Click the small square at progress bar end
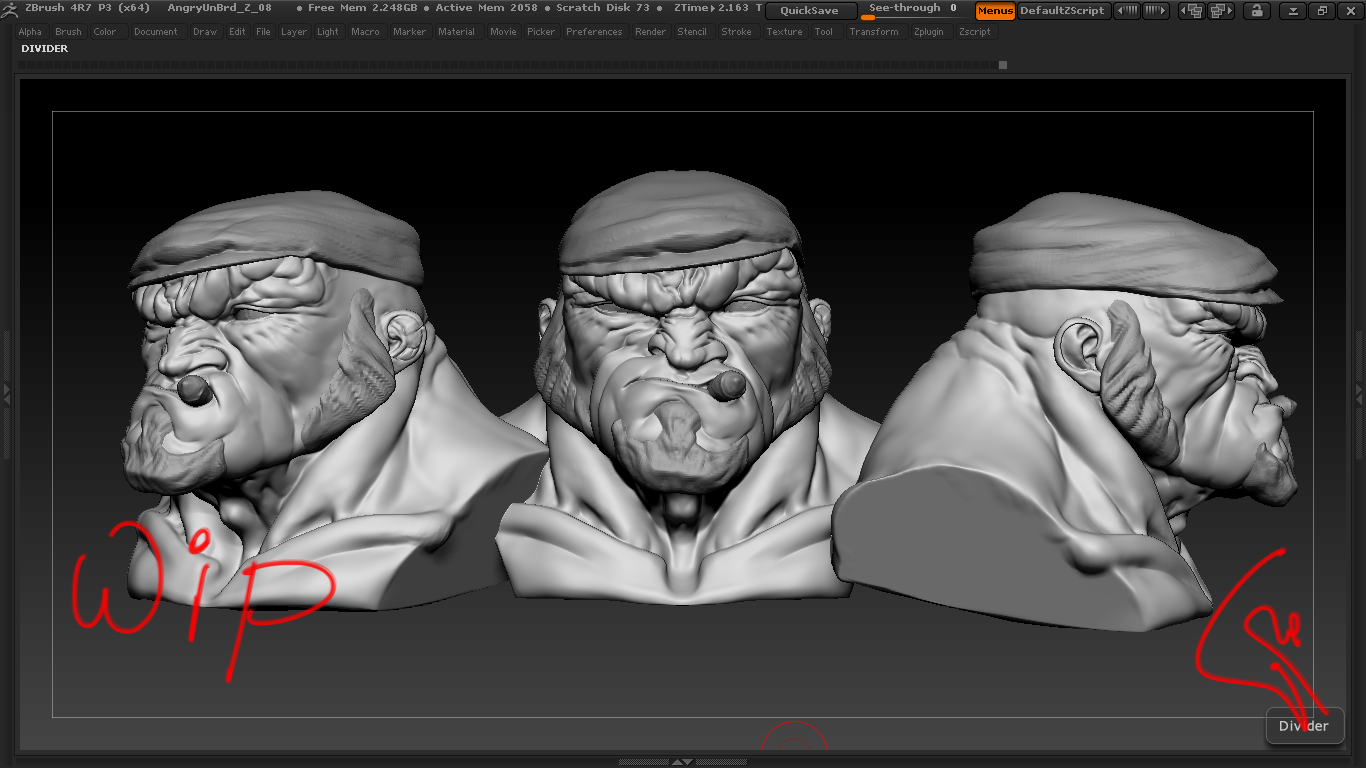 [x=1003, y=65]
